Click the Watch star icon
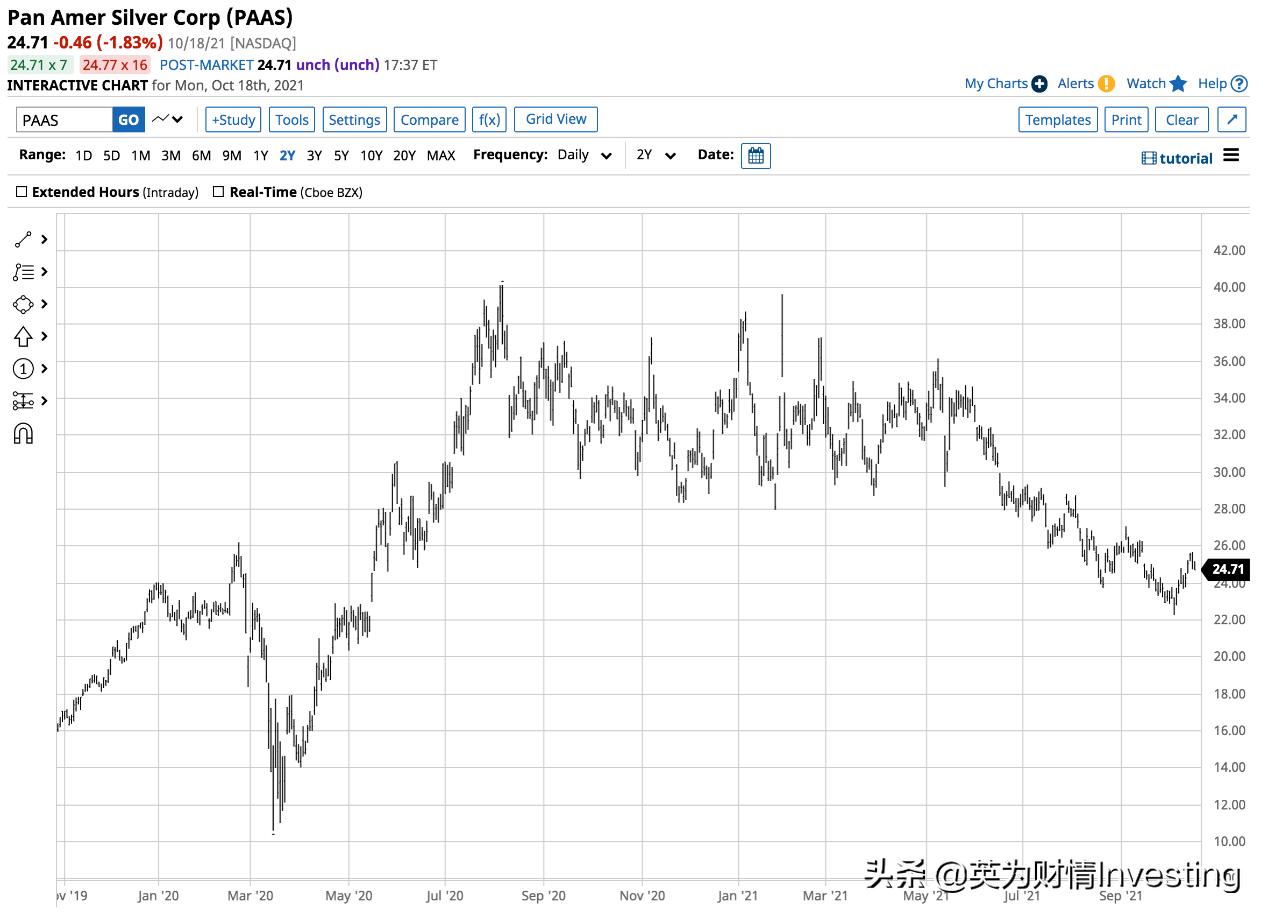The image size is (1268, 916). click(x=1178, y=84)
